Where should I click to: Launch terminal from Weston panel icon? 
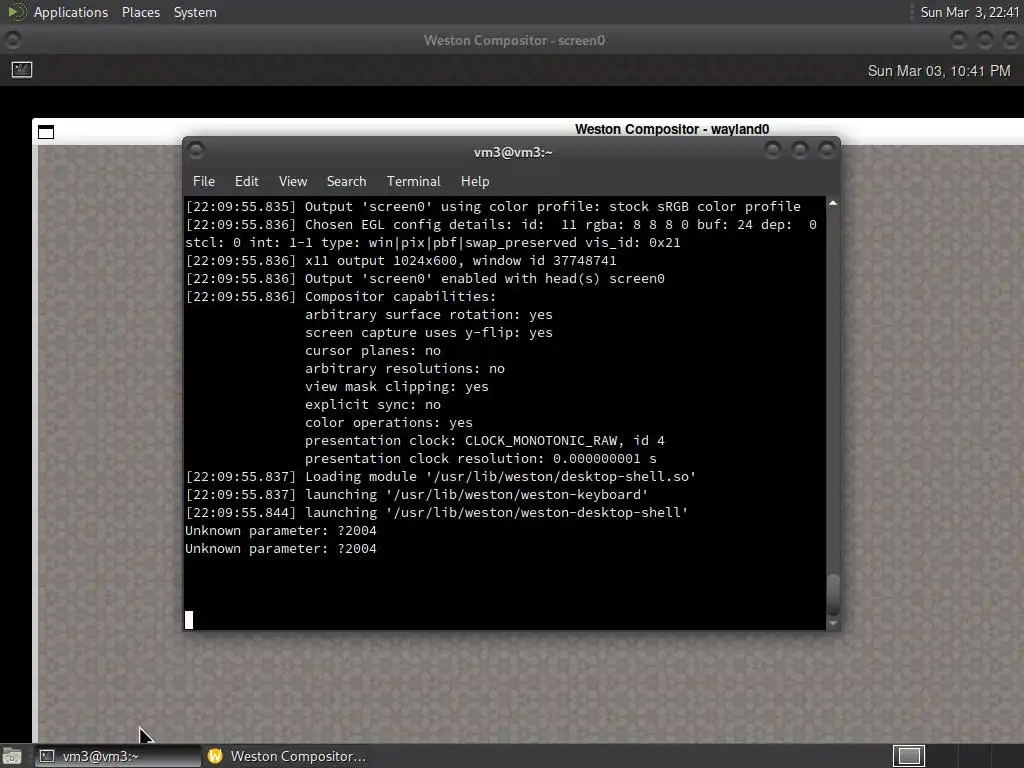point(22,69)
